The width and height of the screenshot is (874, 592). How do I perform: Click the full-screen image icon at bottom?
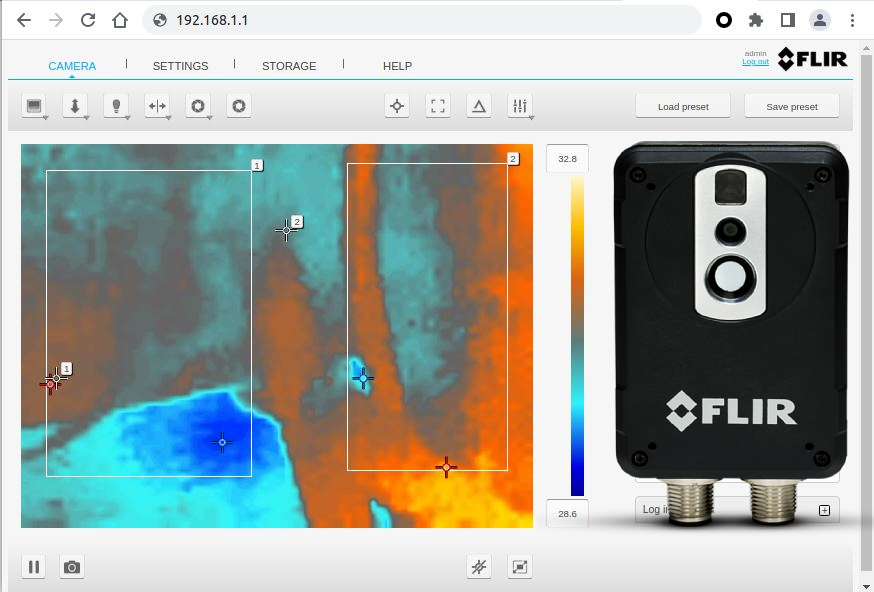tap(520, 567)
